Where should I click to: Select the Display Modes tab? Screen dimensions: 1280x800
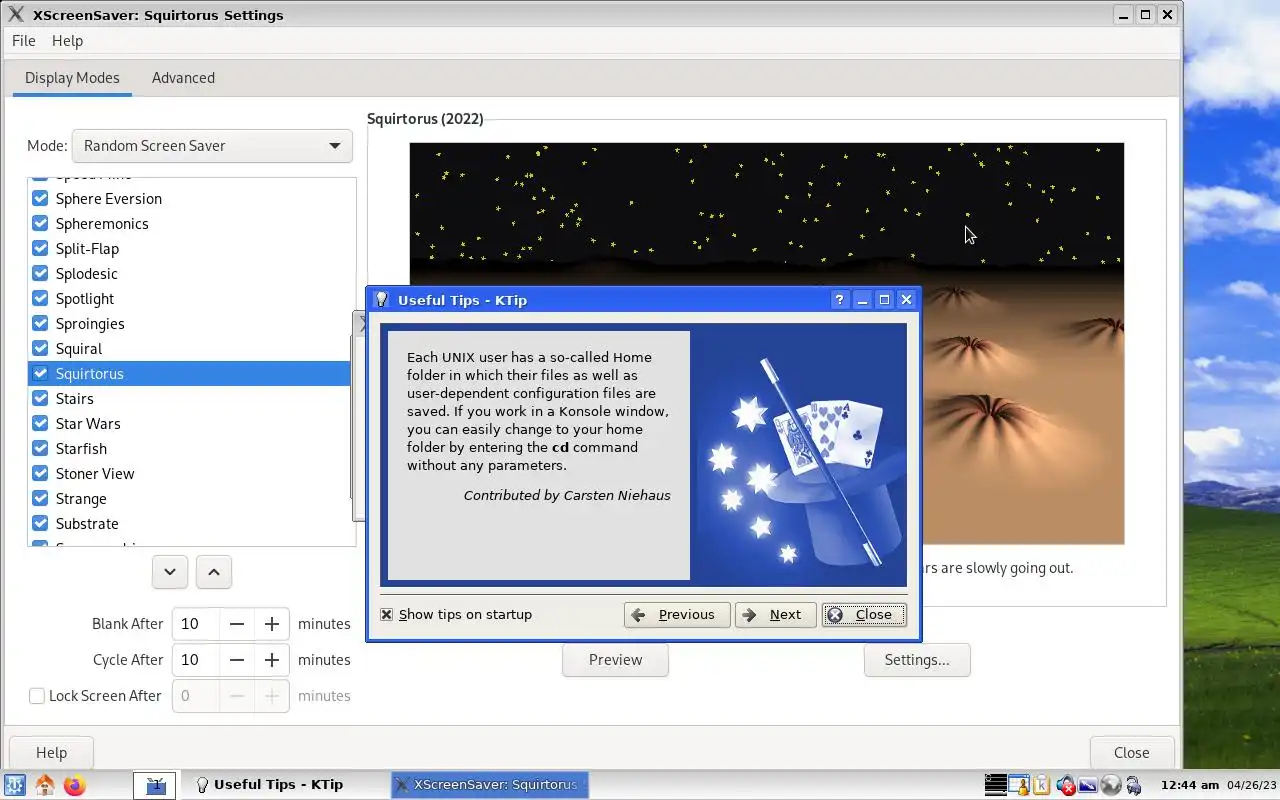pos(72,78)
